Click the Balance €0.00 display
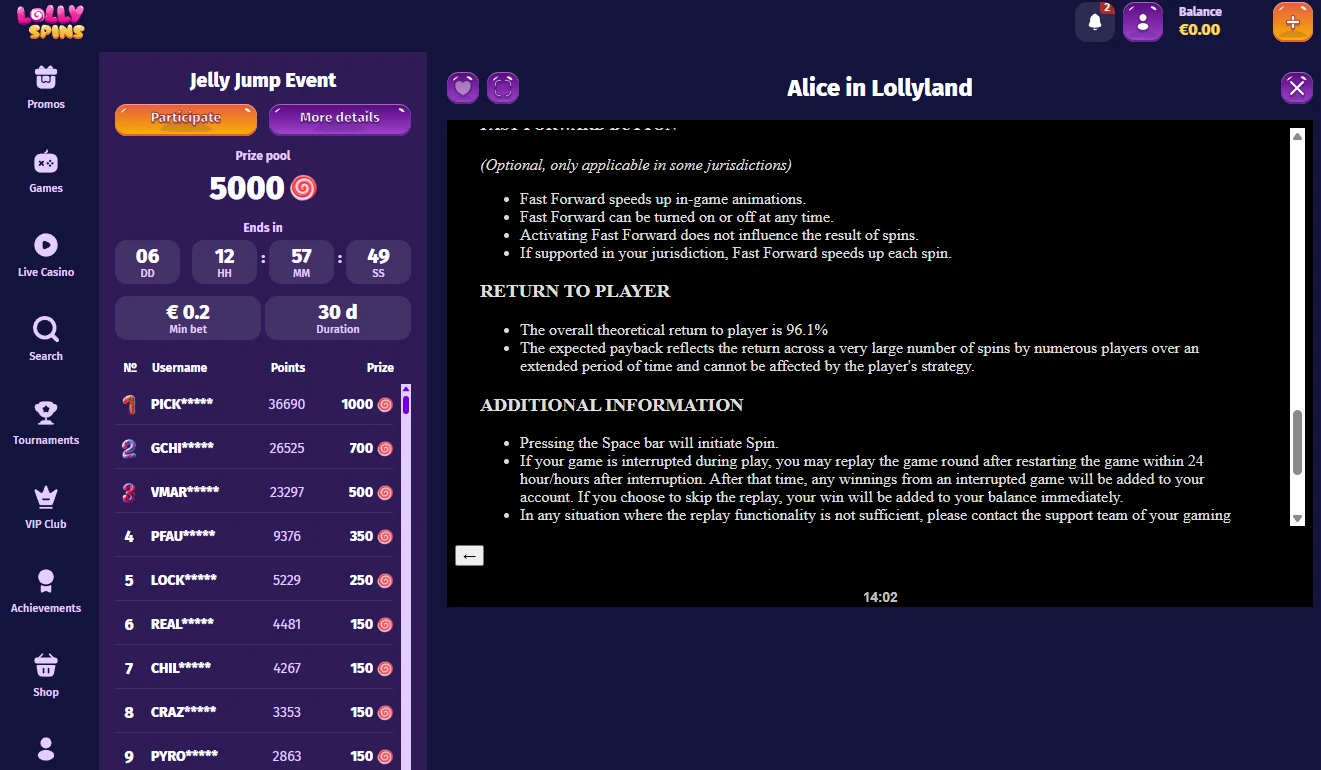 point(1200,21)
